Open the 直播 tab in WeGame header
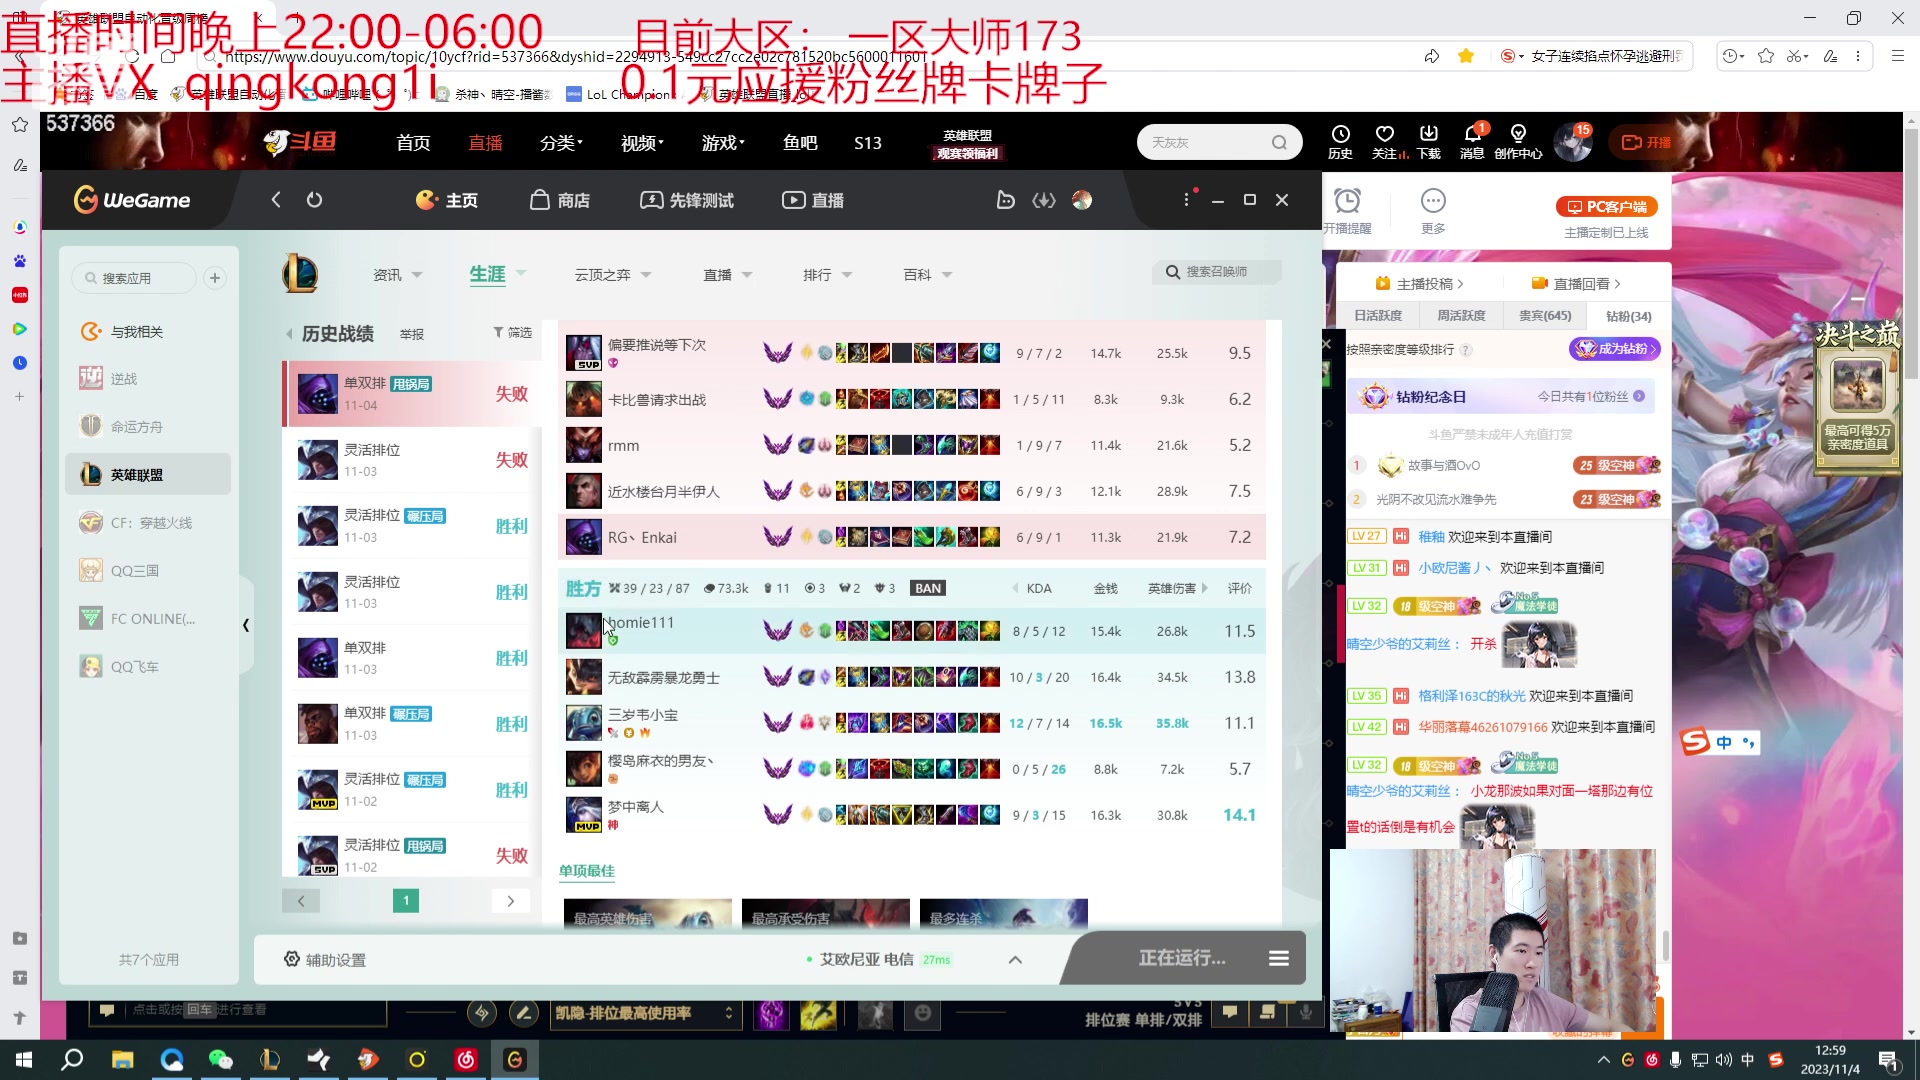The height and width of the screenshot is (1080, 1920). (x=813, y=200)
